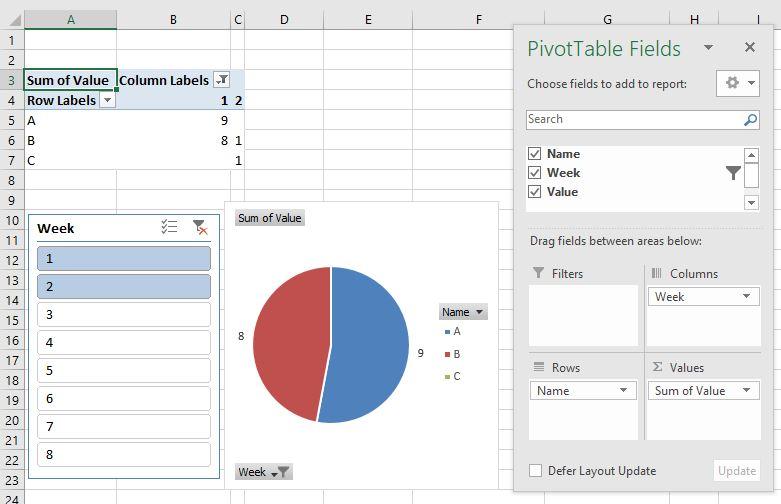781x504 pixels.
Task: Select column D header
Action: pos(284,19)
